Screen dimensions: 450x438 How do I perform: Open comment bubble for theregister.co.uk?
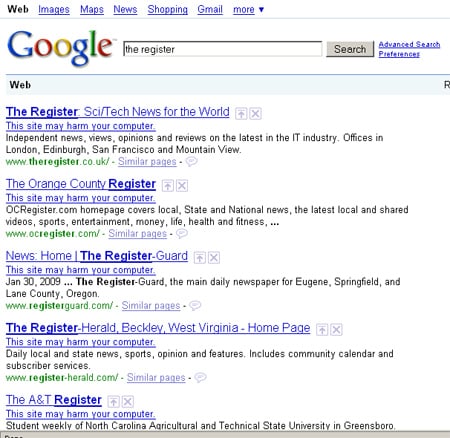[191, 162]
